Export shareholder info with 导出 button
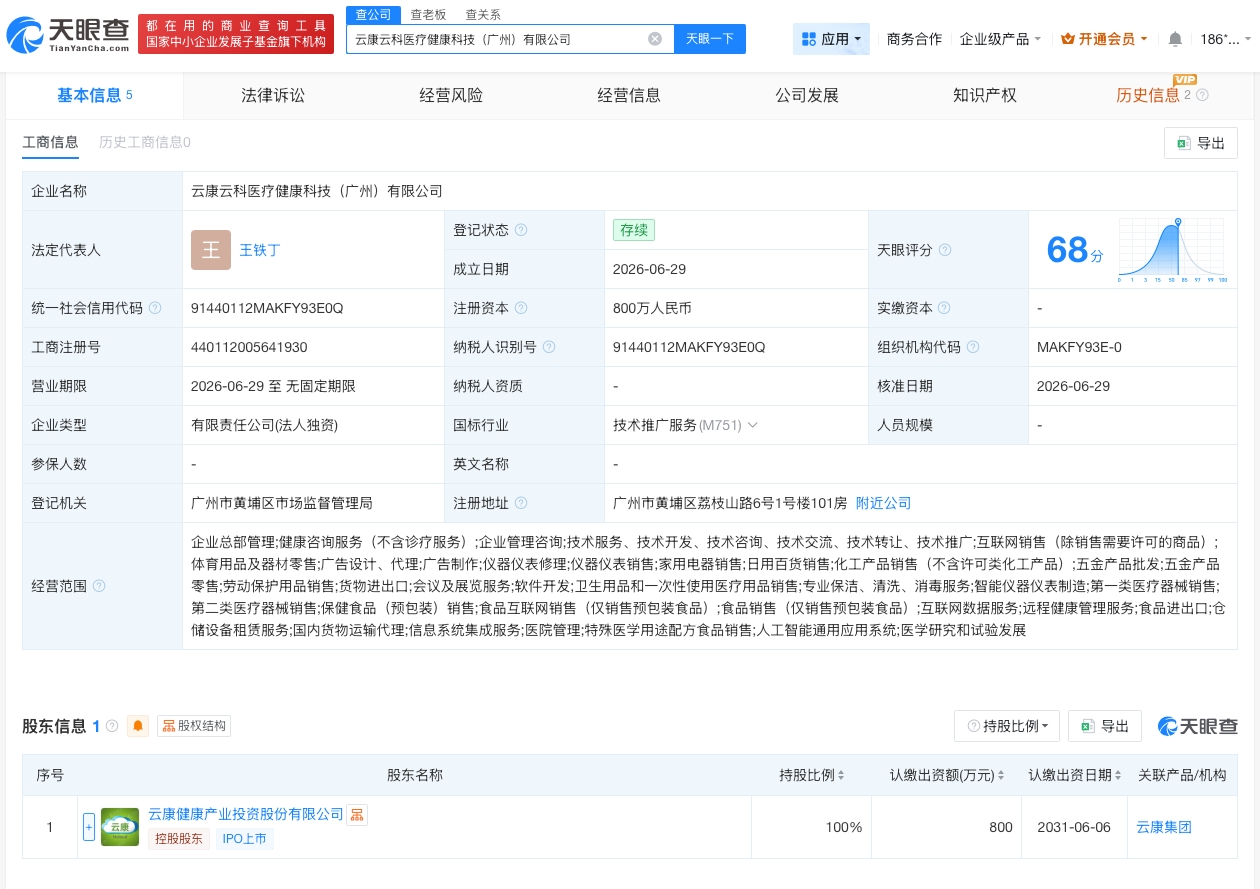Image resolution: width=1260 pixels, height=889 pixels. pos(1105,726)
